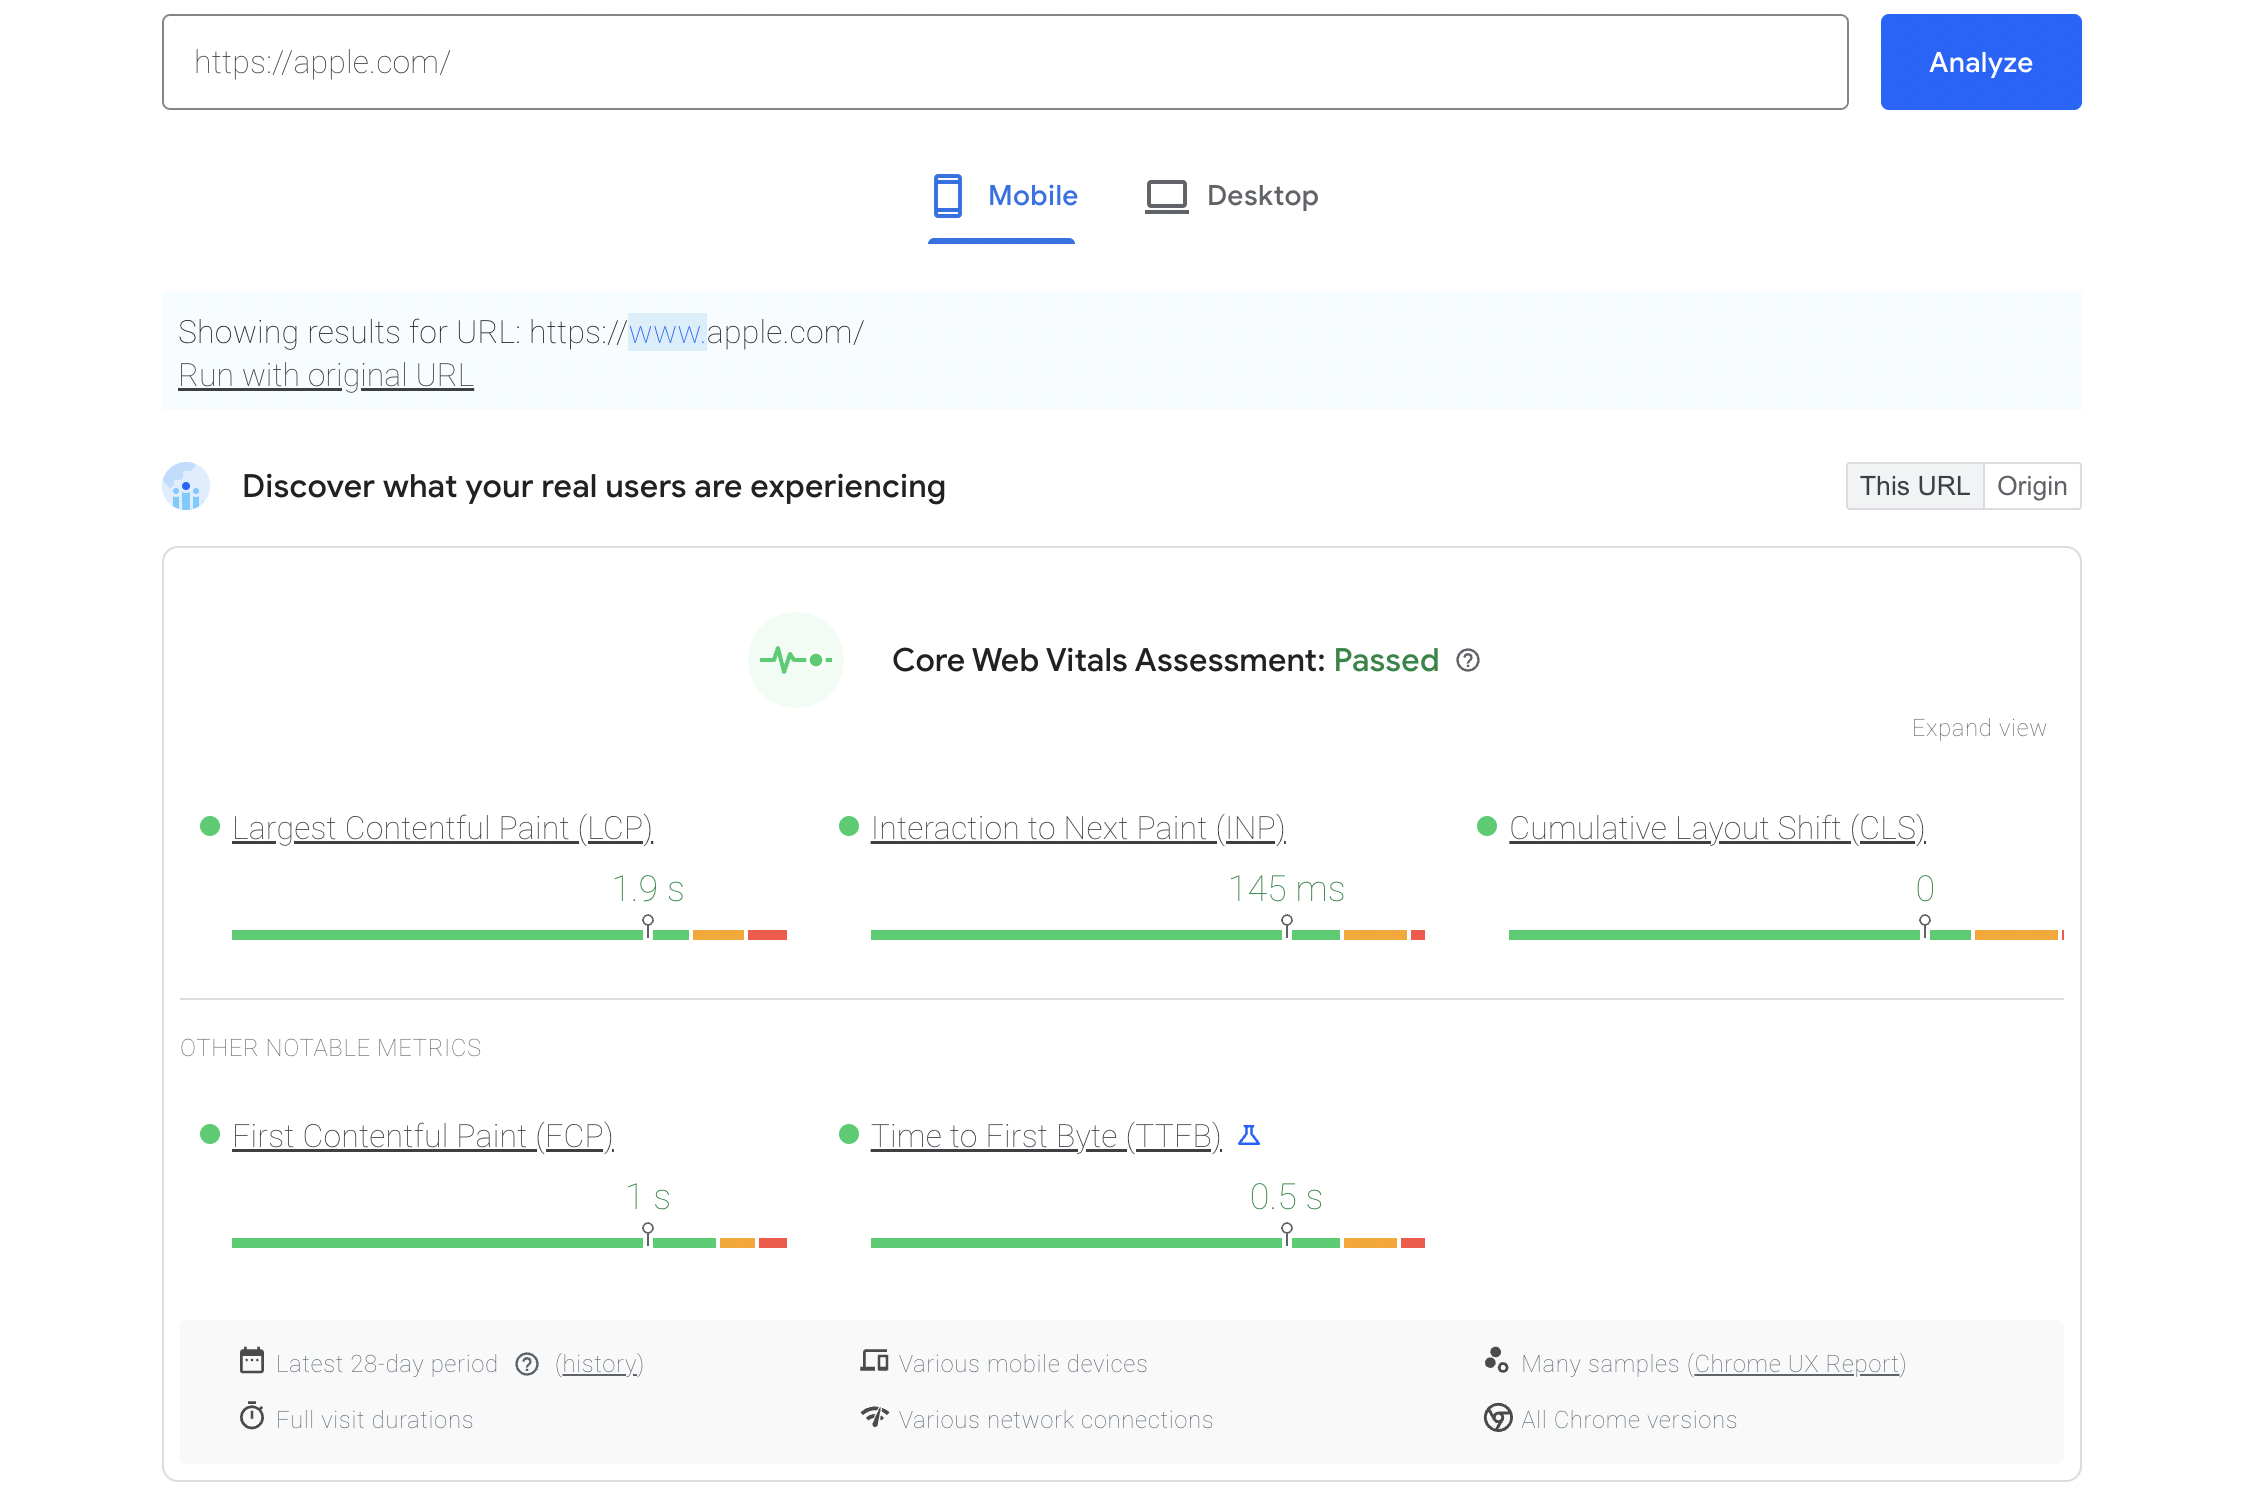Switch to the Desktop tab
Image resolution: width=2256 pixels, height=1506 pixels.
[1232, 196]
